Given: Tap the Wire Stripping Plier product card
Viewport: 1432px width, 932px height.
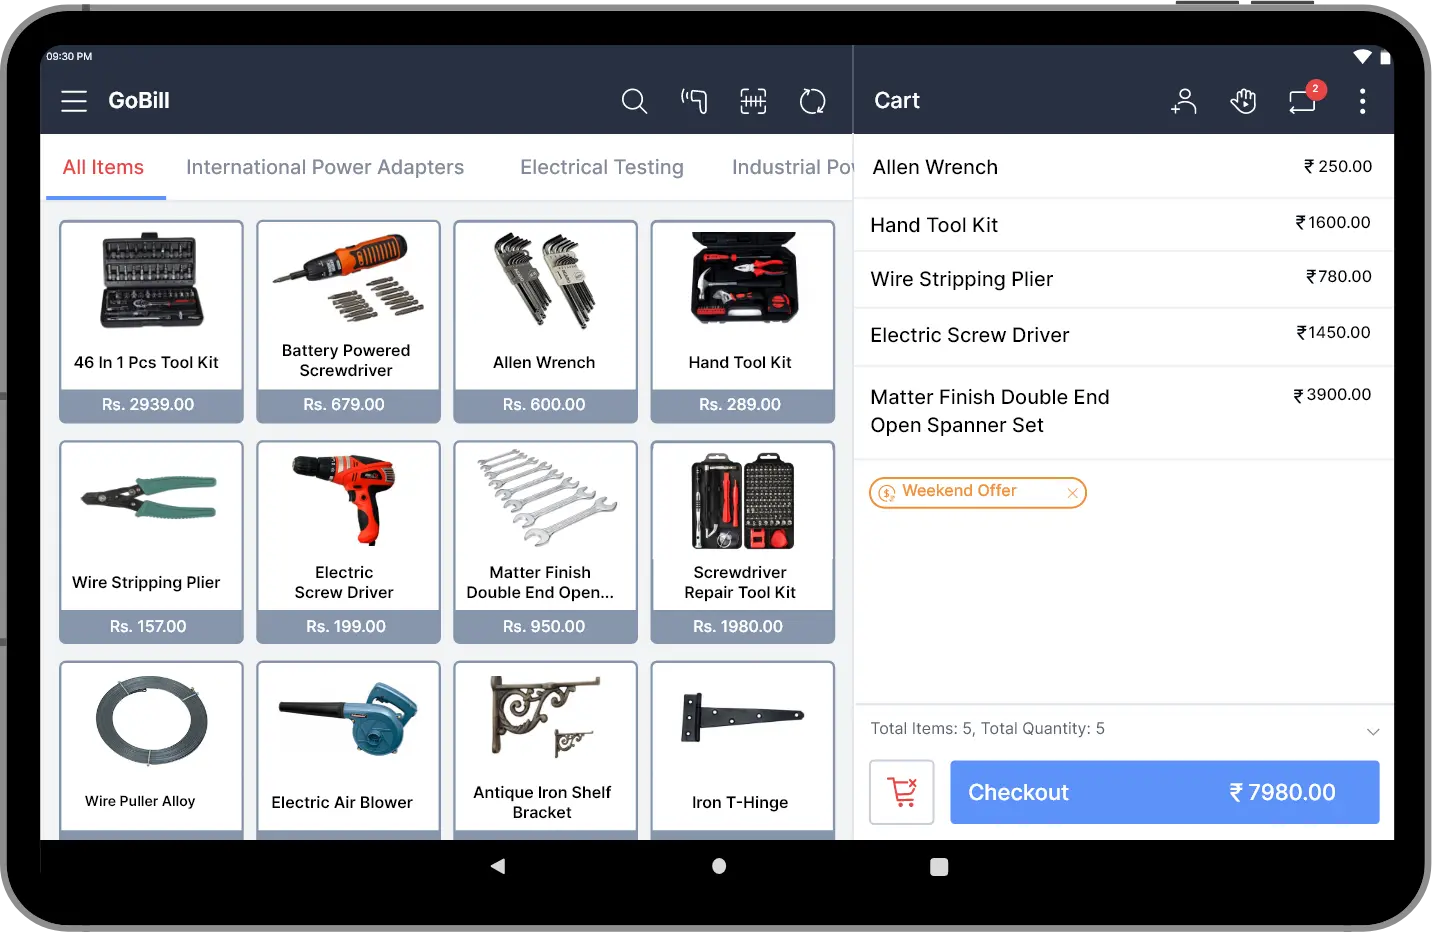Looking at the screenshot, I should pyautogui.click(x=150, y=540).
